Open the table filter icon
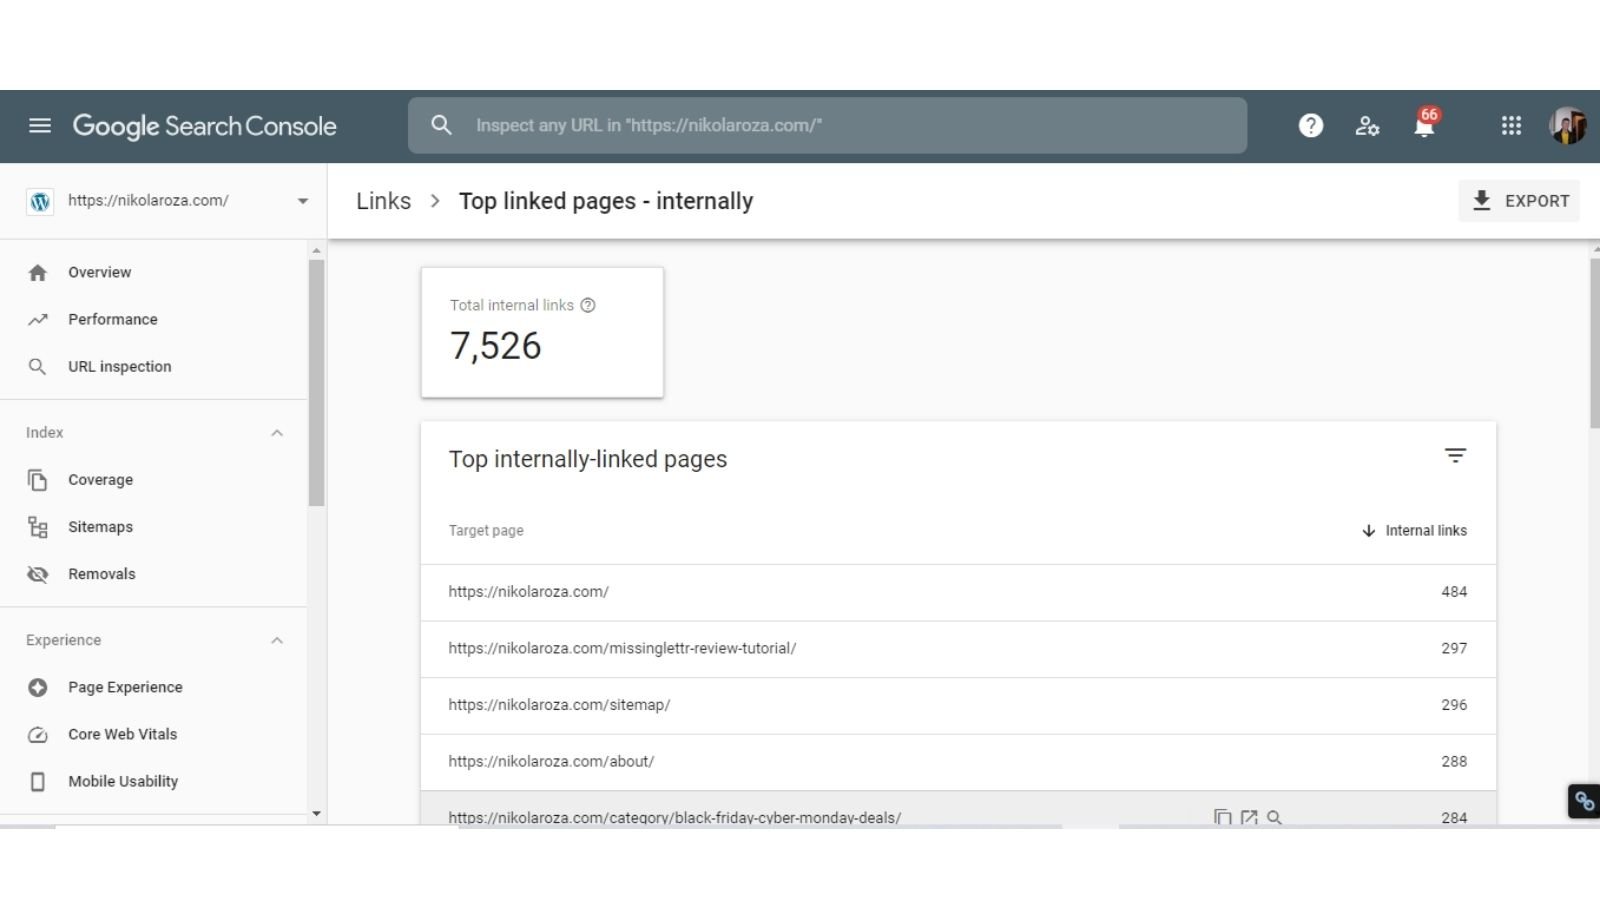This screenshot has width=1600, height=900. pos(1455,456)
